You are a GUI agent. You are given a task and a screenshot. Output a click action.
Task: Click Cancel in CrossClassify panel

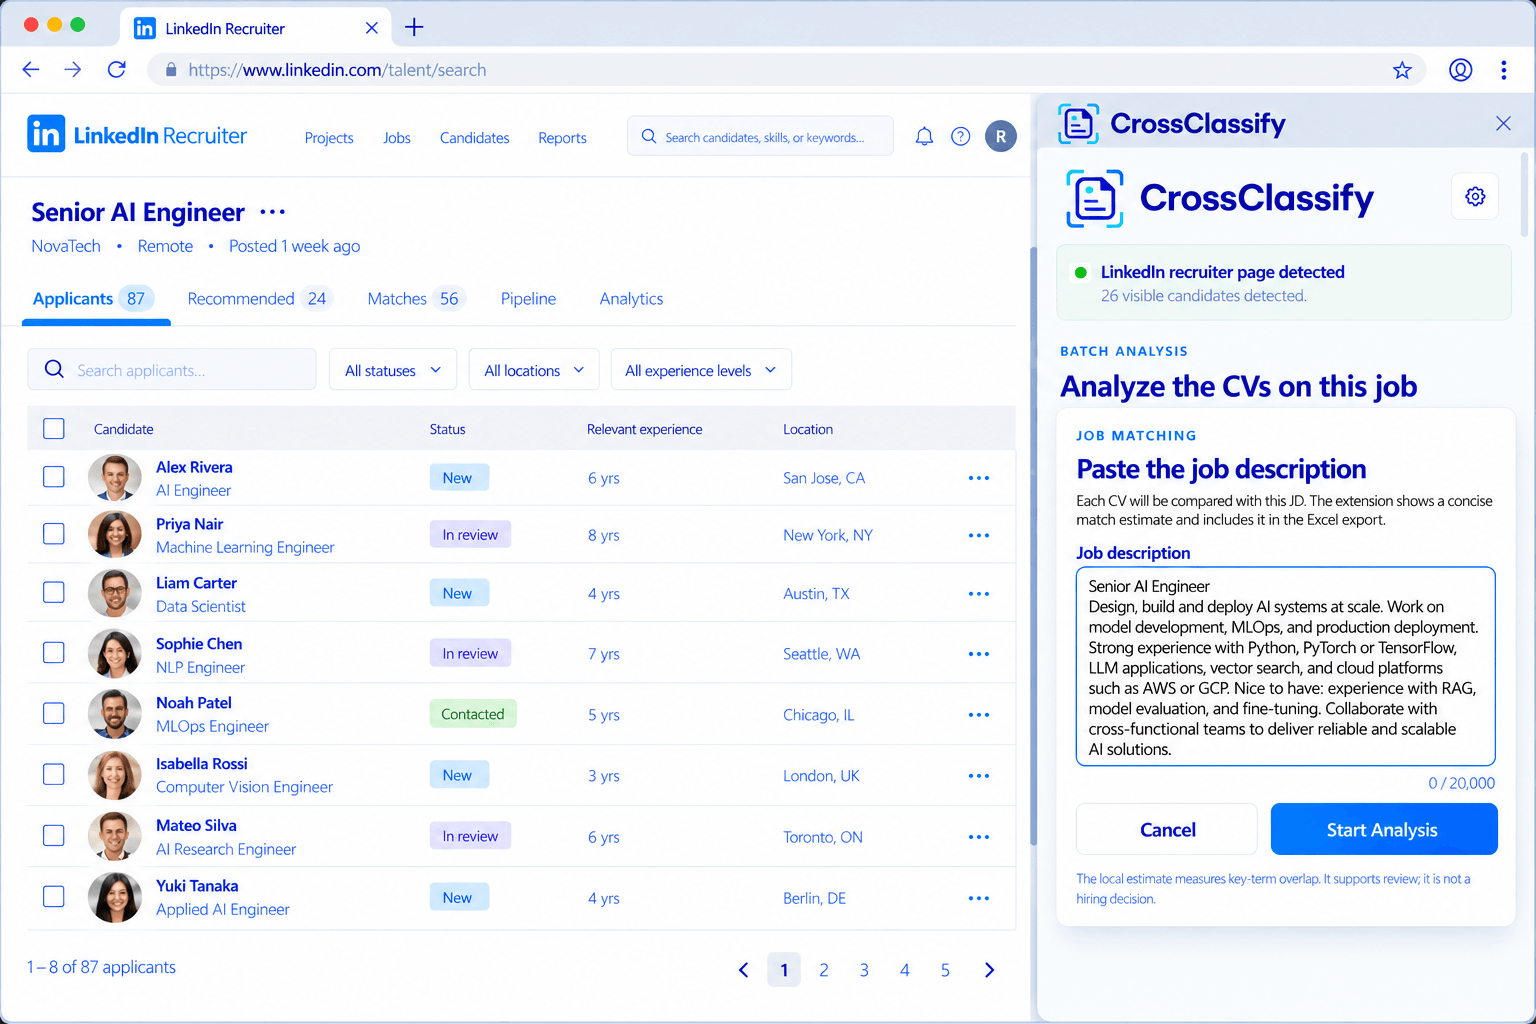[1167, 829]
